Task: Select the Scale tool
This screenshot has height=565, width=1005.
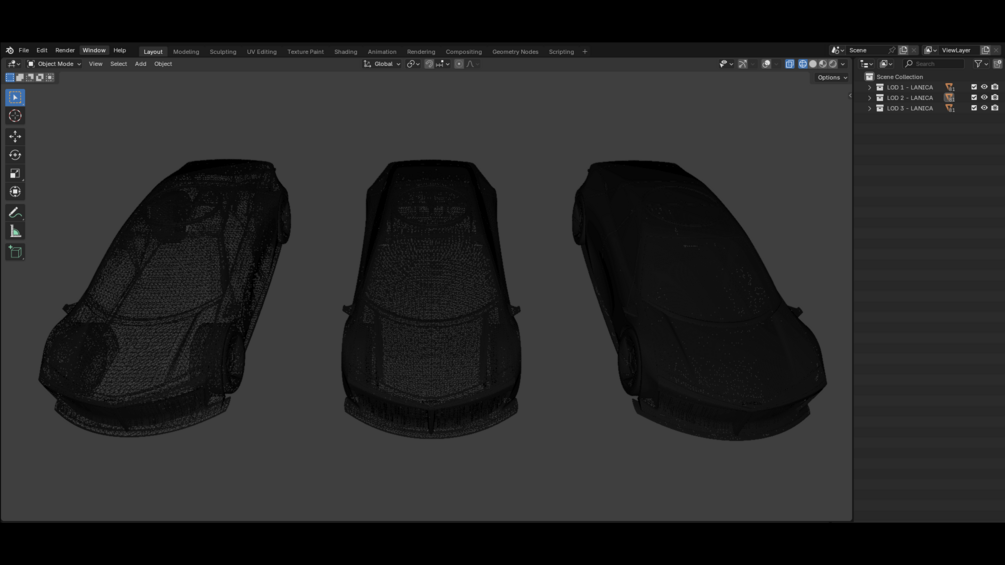Action: point(15,174)
